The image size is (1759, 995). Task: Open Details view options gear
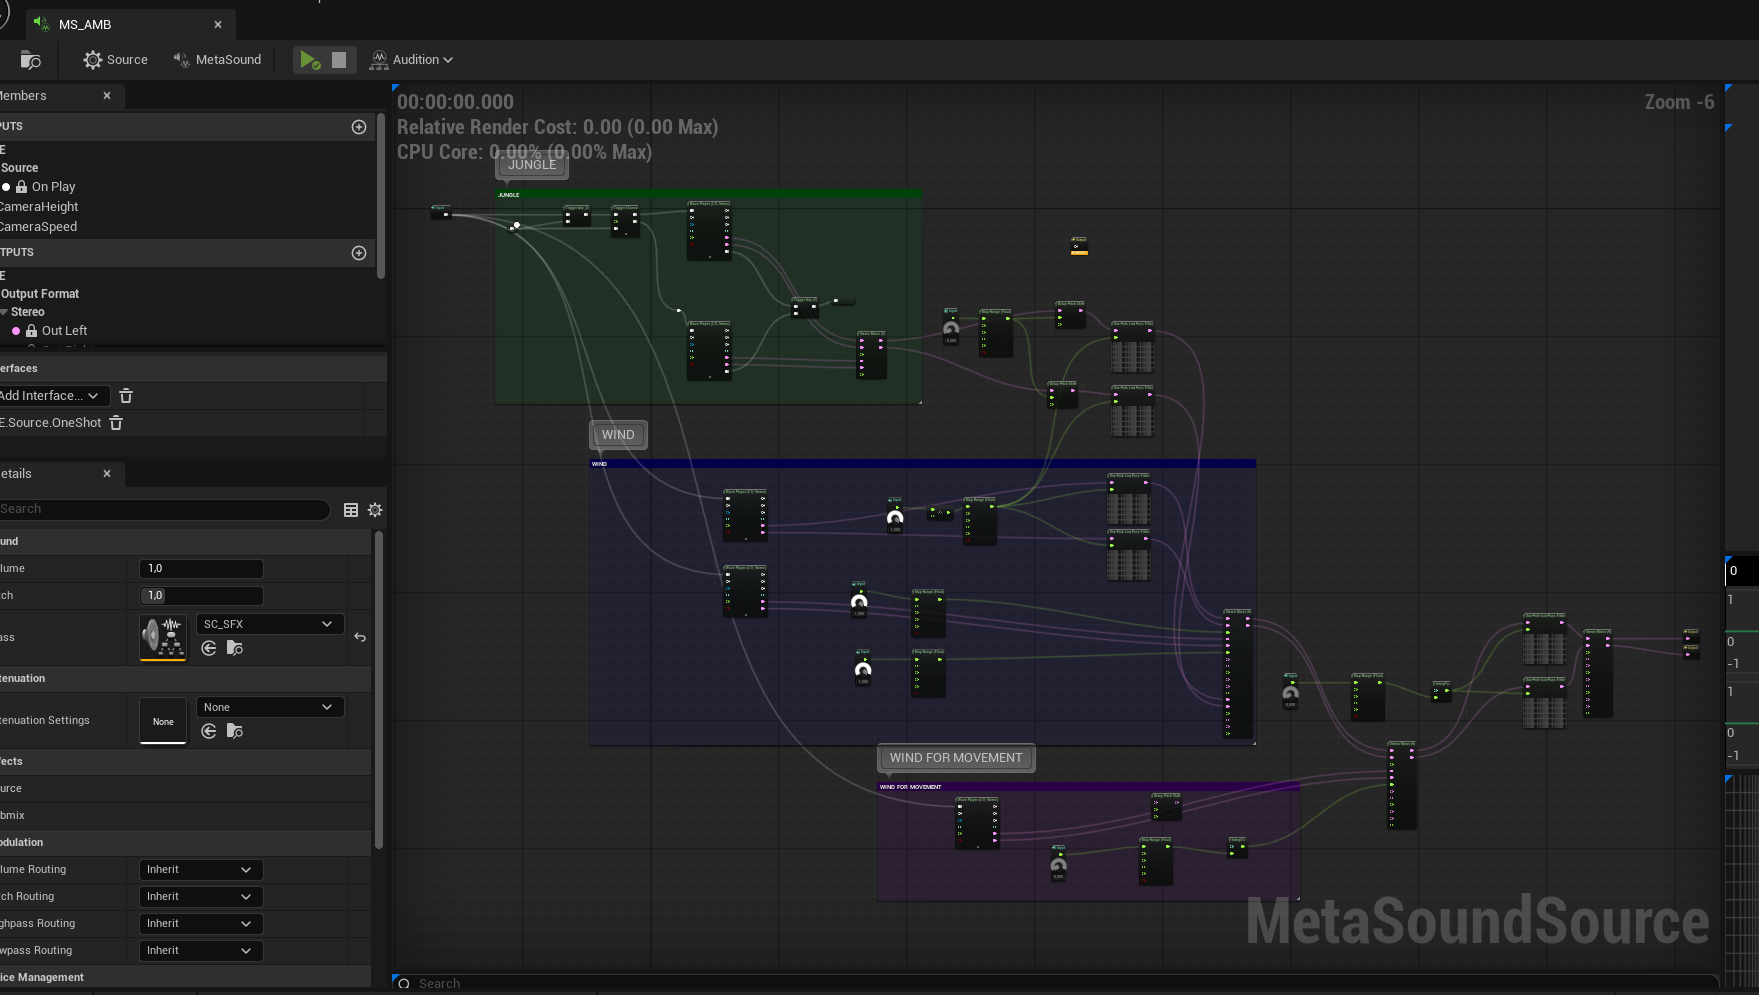coord(375,510)
